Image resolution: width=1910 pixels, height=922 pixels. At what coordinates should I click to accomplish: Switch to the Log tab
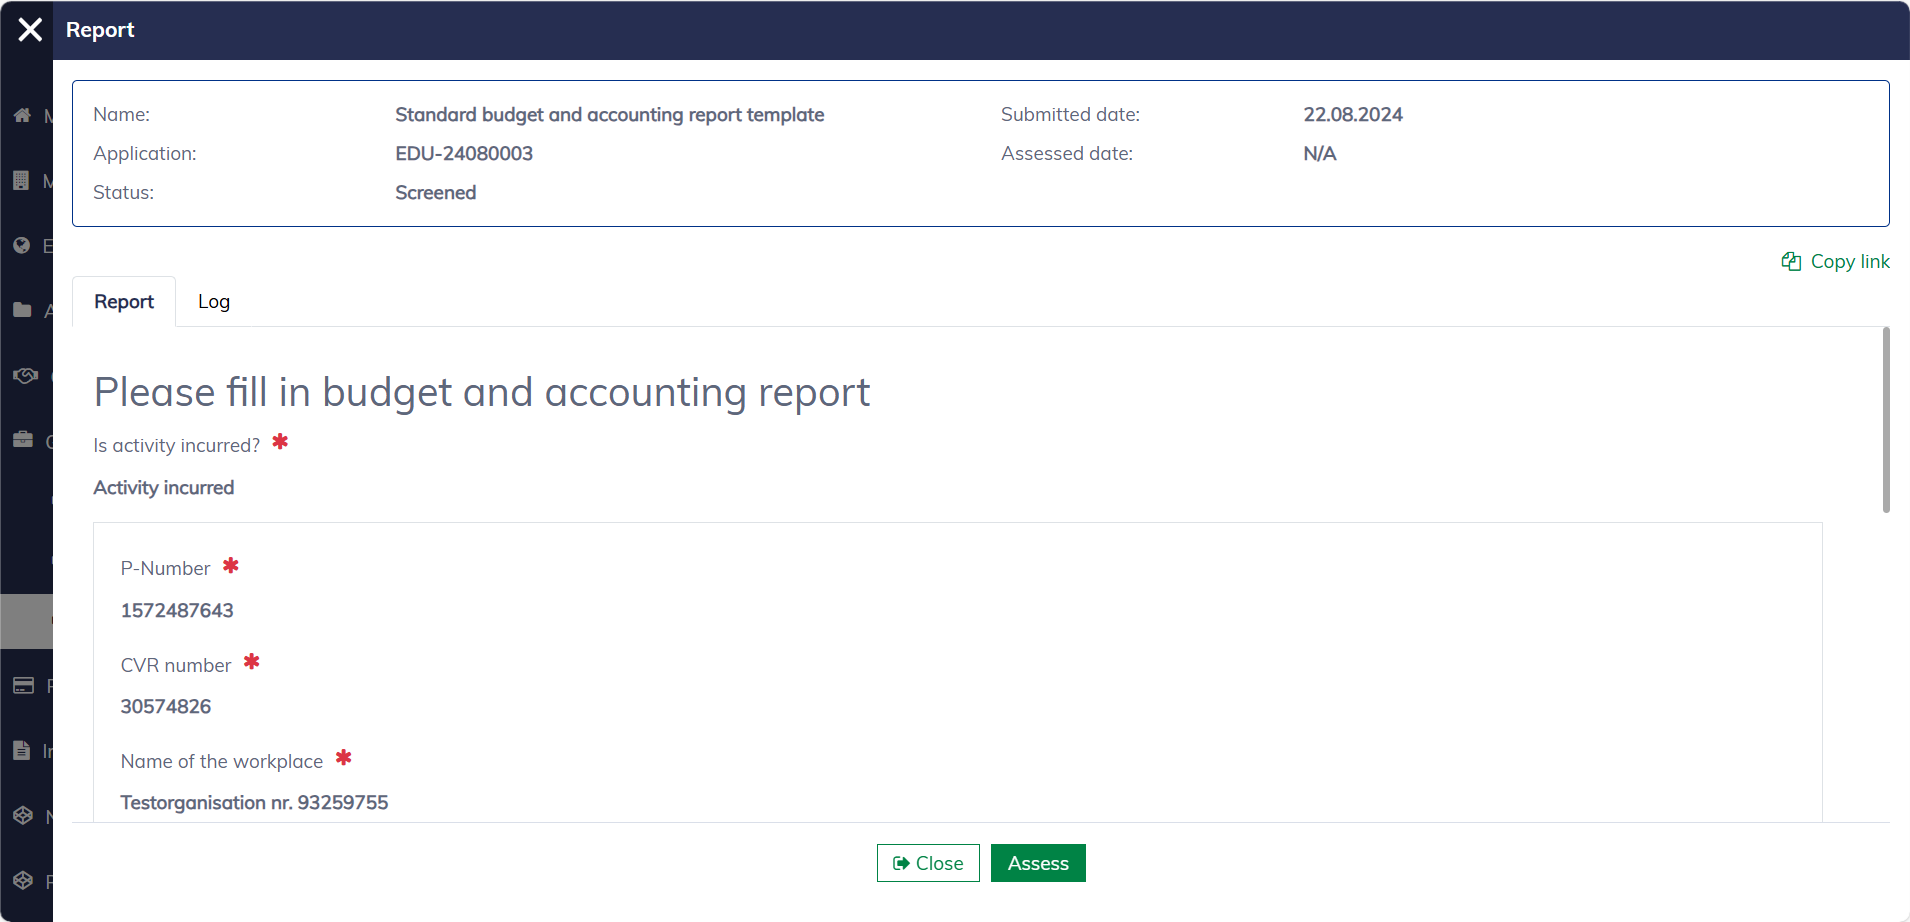pos(213,302)
